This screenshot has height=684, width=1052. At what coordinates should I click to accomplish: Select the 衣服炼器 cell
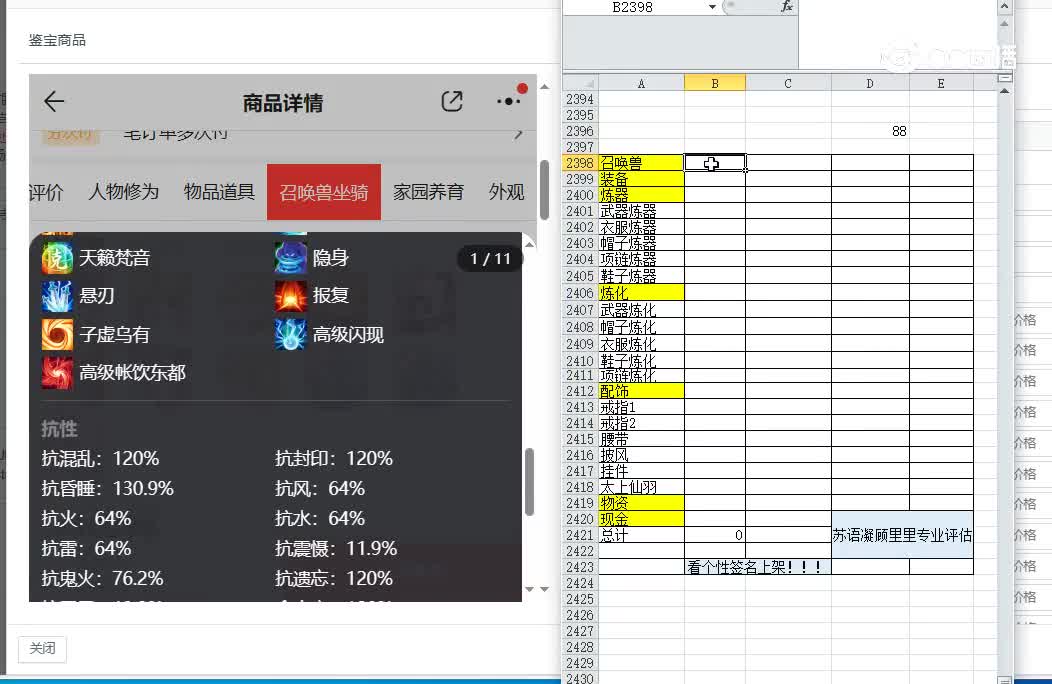pos(641,227)
